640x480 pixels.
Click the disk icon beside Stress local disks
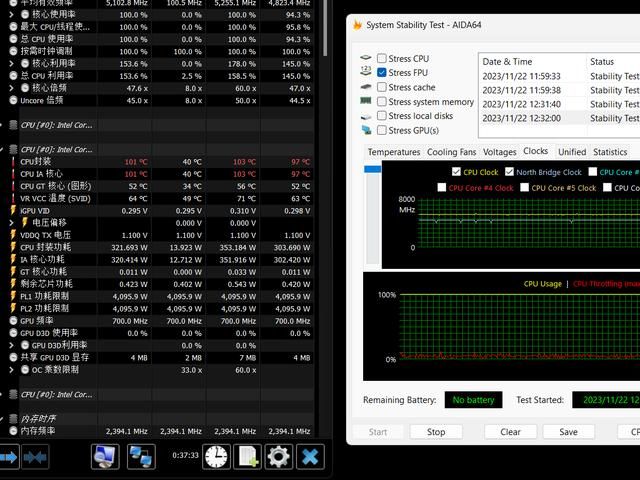366,116
